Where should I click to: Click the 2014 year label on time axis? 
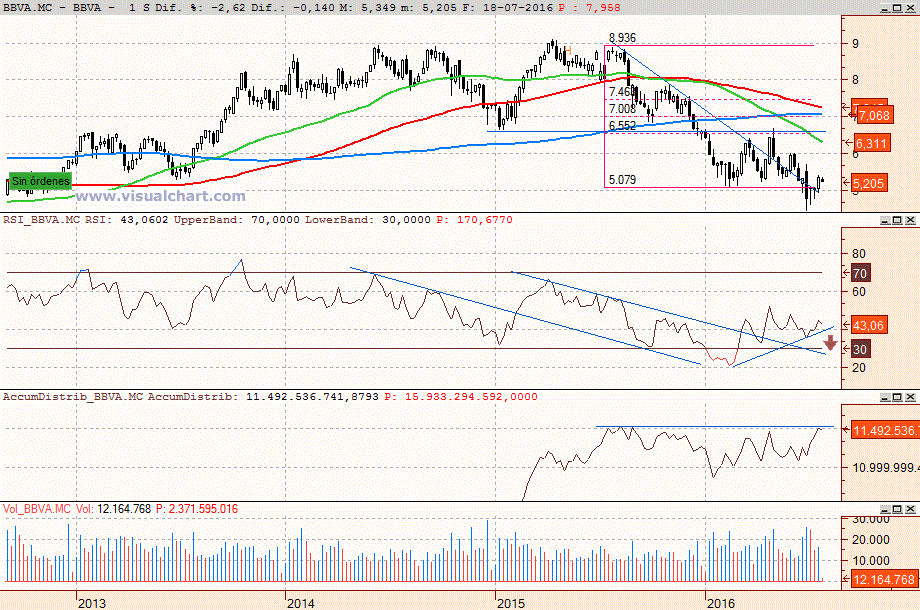point(301,603)
